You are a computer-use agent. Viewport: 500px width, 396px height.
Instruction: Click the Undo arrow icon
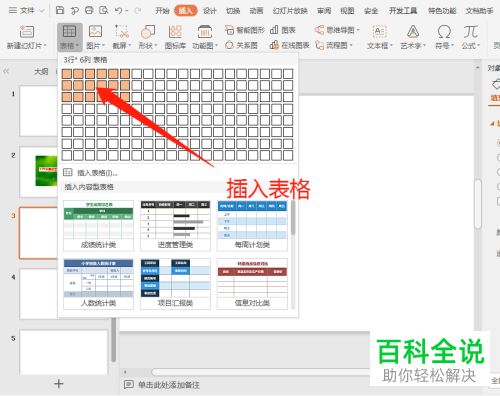(118, 11)
